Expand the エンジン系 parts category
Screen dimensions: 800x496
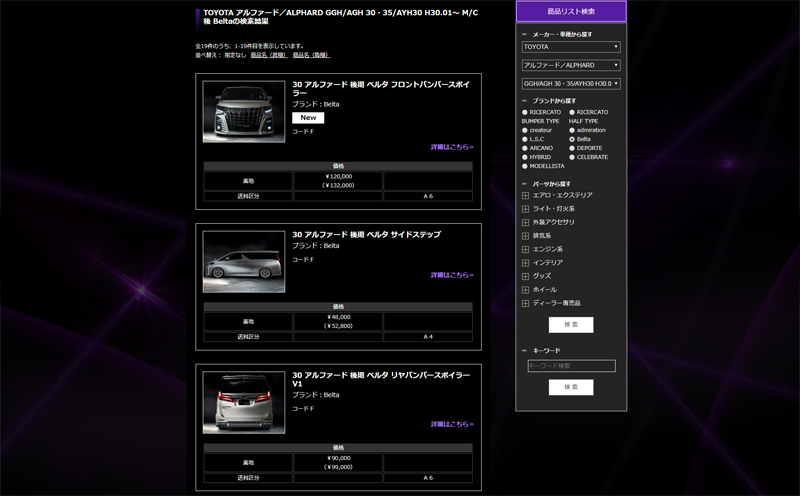(x=526, y=250)
